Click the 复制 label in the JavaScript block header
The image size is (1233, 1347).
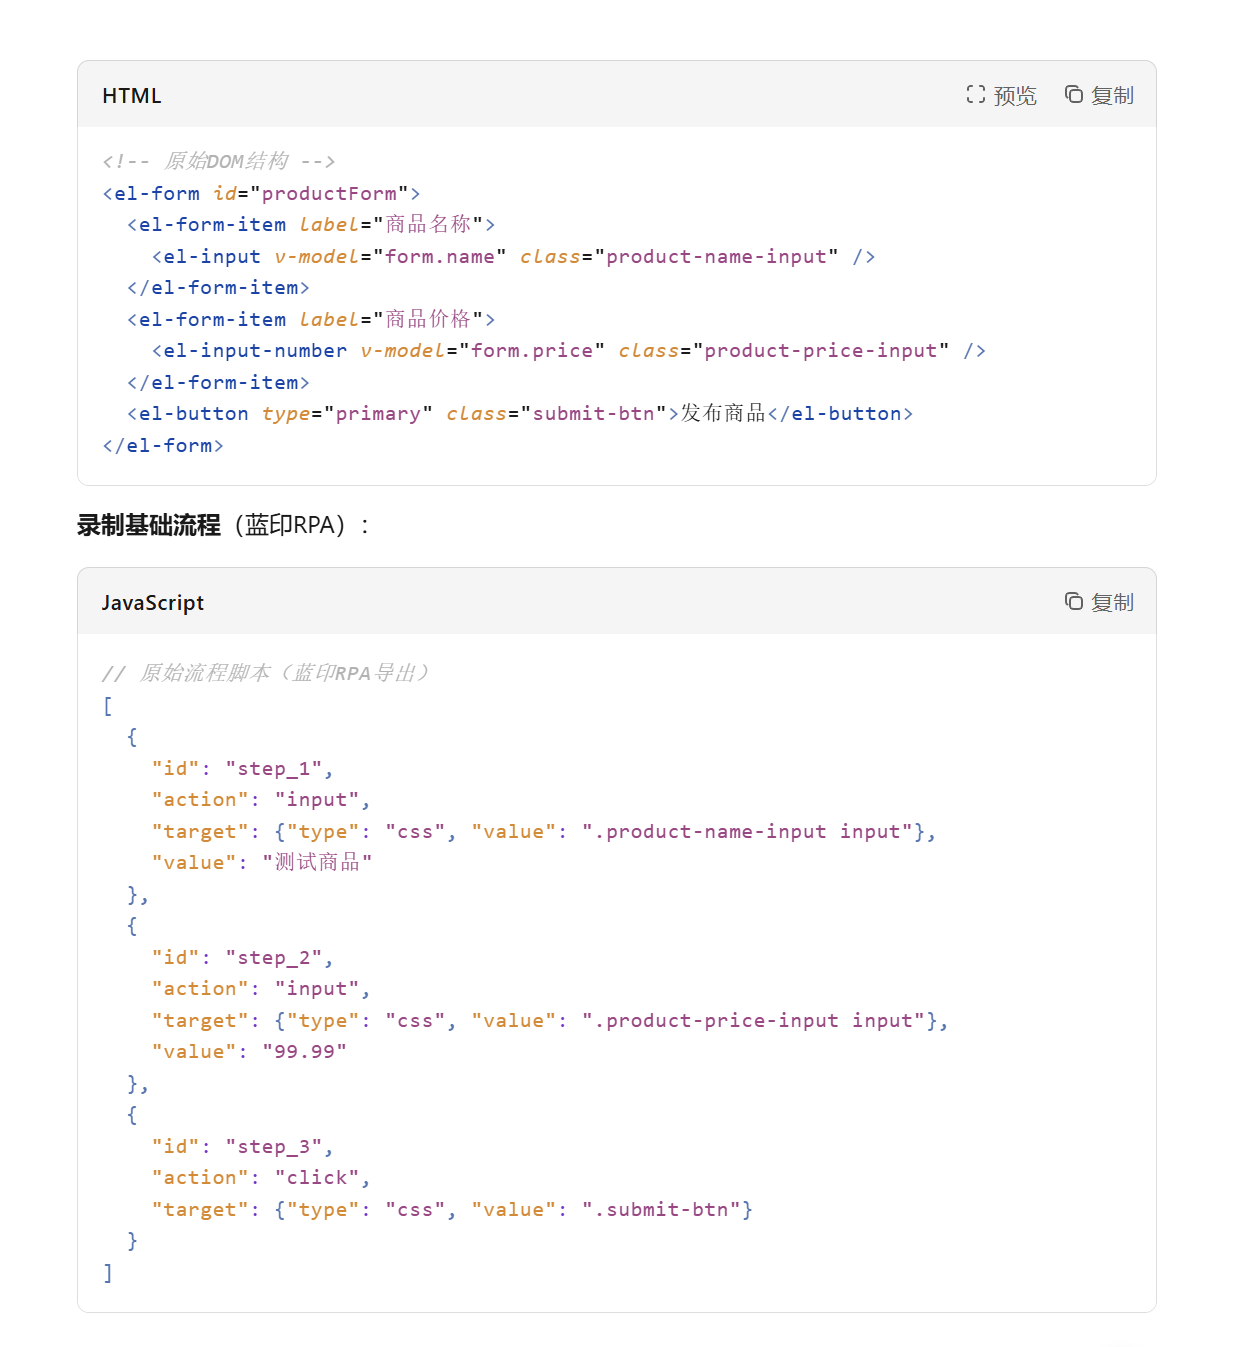(1112, 602)
